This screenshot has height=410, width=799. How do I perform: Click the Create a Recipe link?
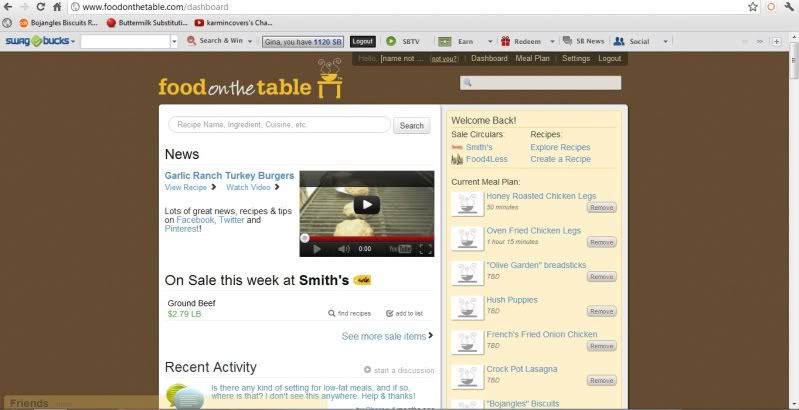(x=561, y=159)
